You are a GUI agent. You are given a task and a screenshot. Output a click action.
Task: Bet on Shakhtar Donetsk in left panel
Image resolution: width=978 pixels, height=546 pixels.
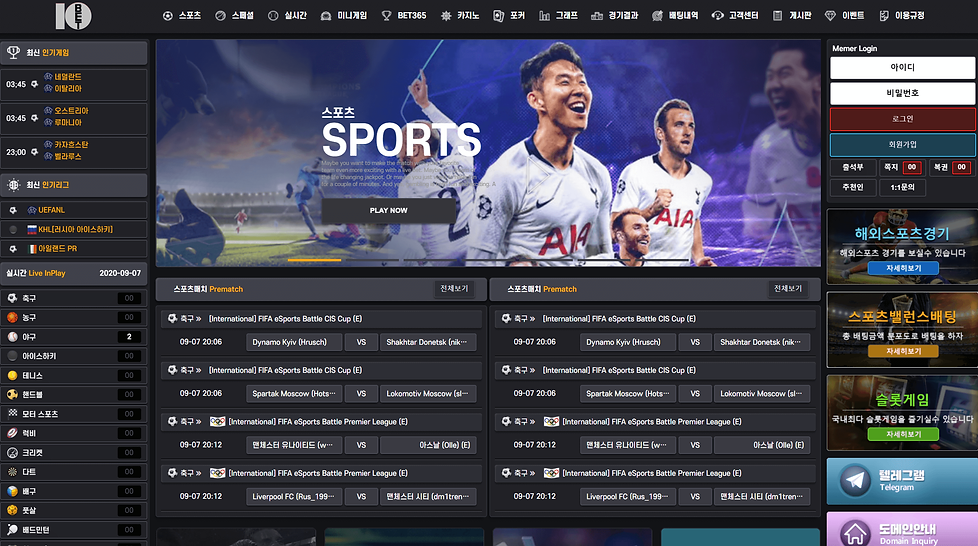428,342
